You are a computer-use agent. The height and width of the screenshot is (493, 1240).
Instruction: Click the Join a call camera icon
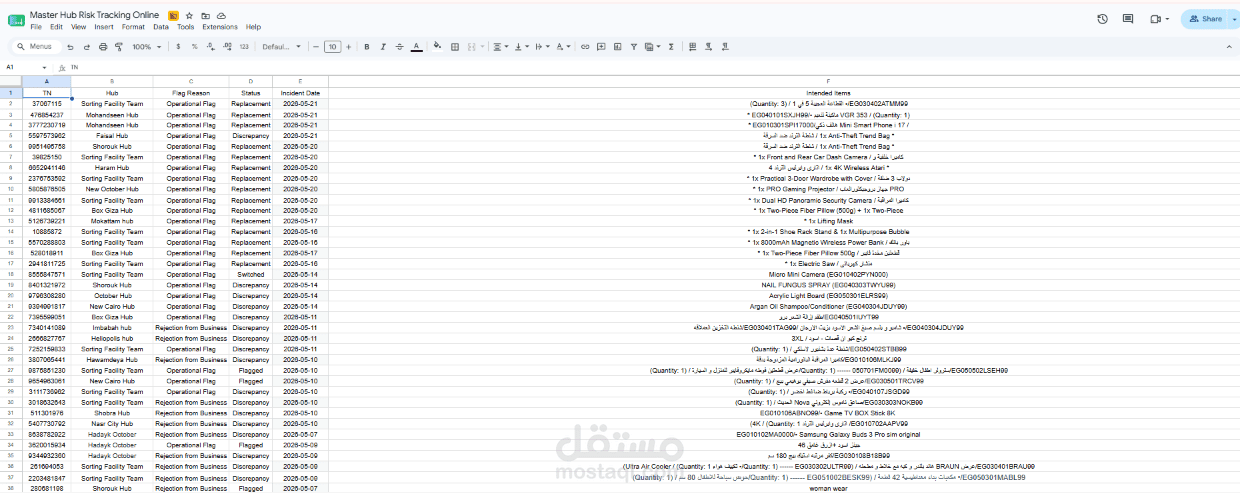click(1156, 19)
